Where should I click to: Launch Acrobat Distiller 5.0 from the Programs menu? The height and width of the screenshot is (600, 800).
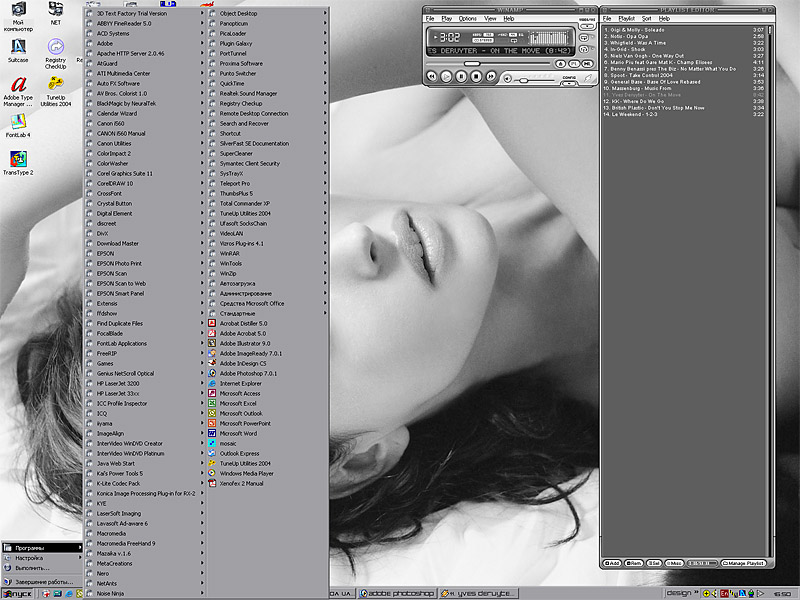point(267,323)
